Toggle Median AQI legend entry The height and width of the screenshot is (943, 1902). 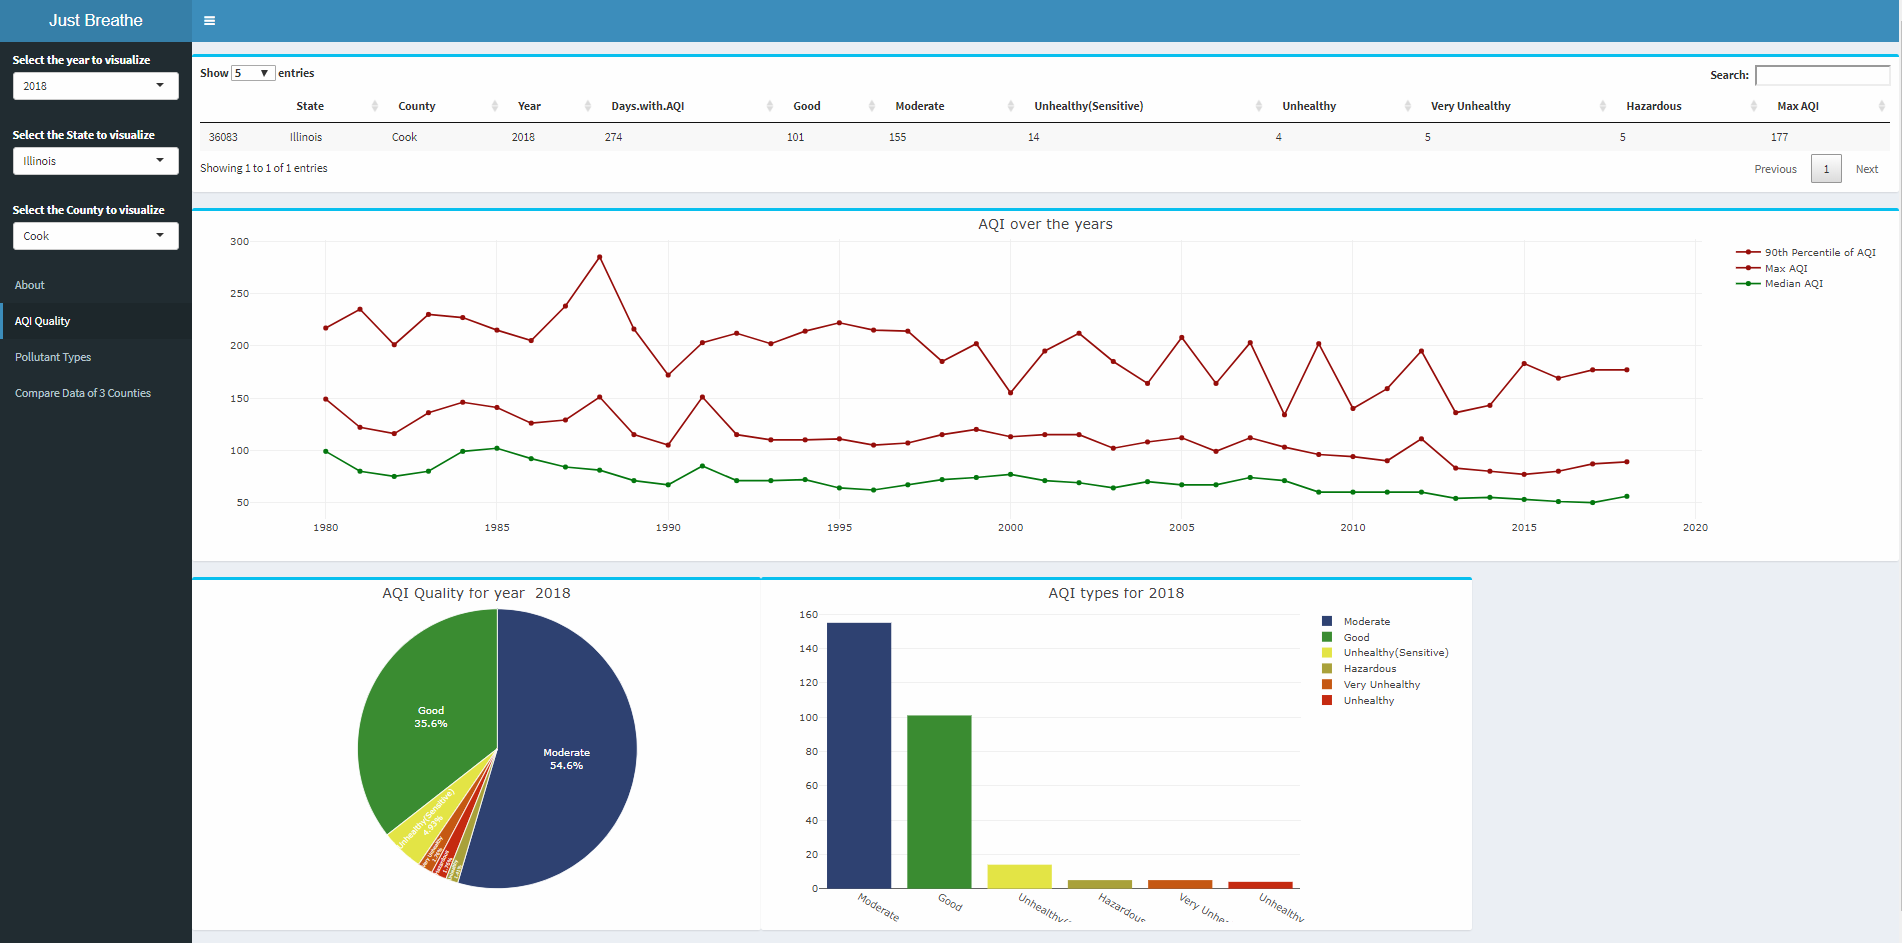pos(1780,284)
